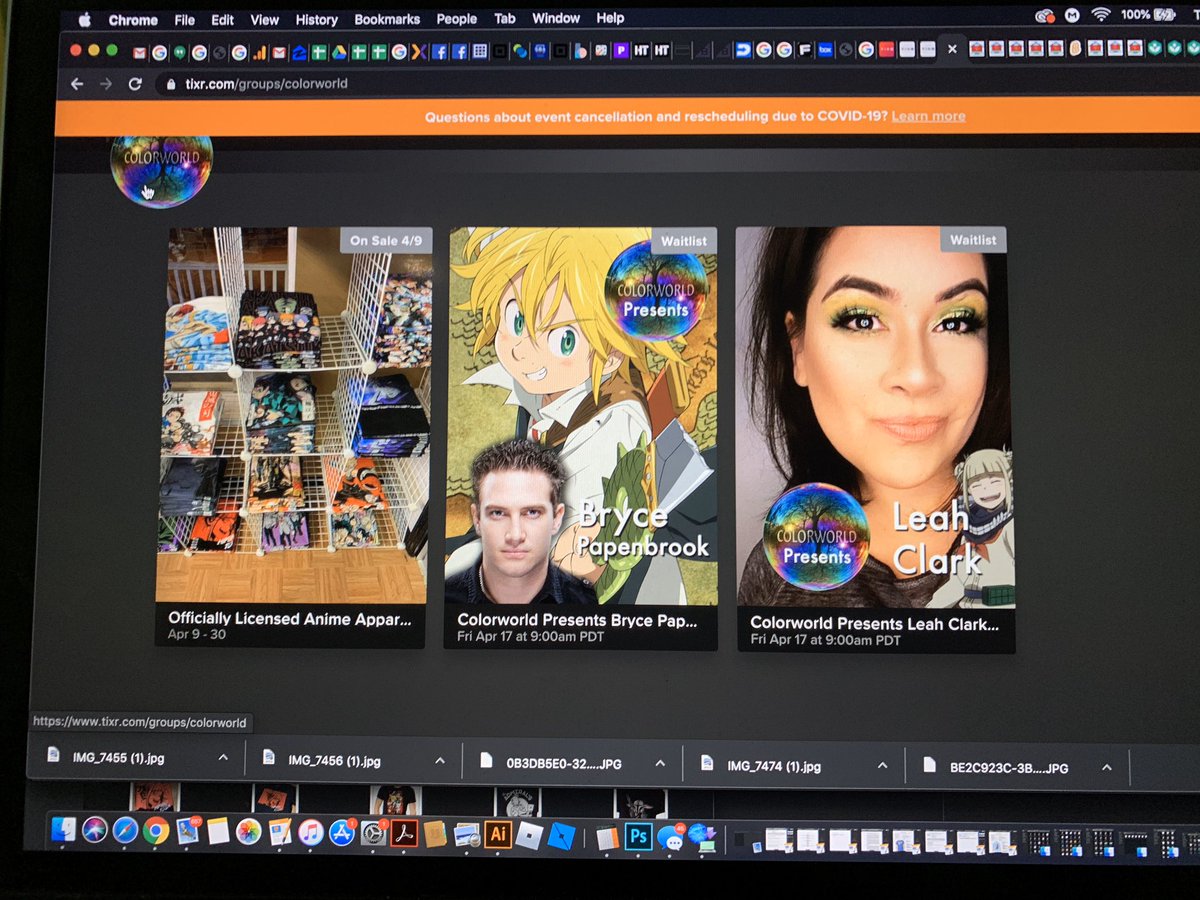Expand options for 0B3DB5E0-32....JPG download
The image size is (1200, 900).
click(660, 763)
